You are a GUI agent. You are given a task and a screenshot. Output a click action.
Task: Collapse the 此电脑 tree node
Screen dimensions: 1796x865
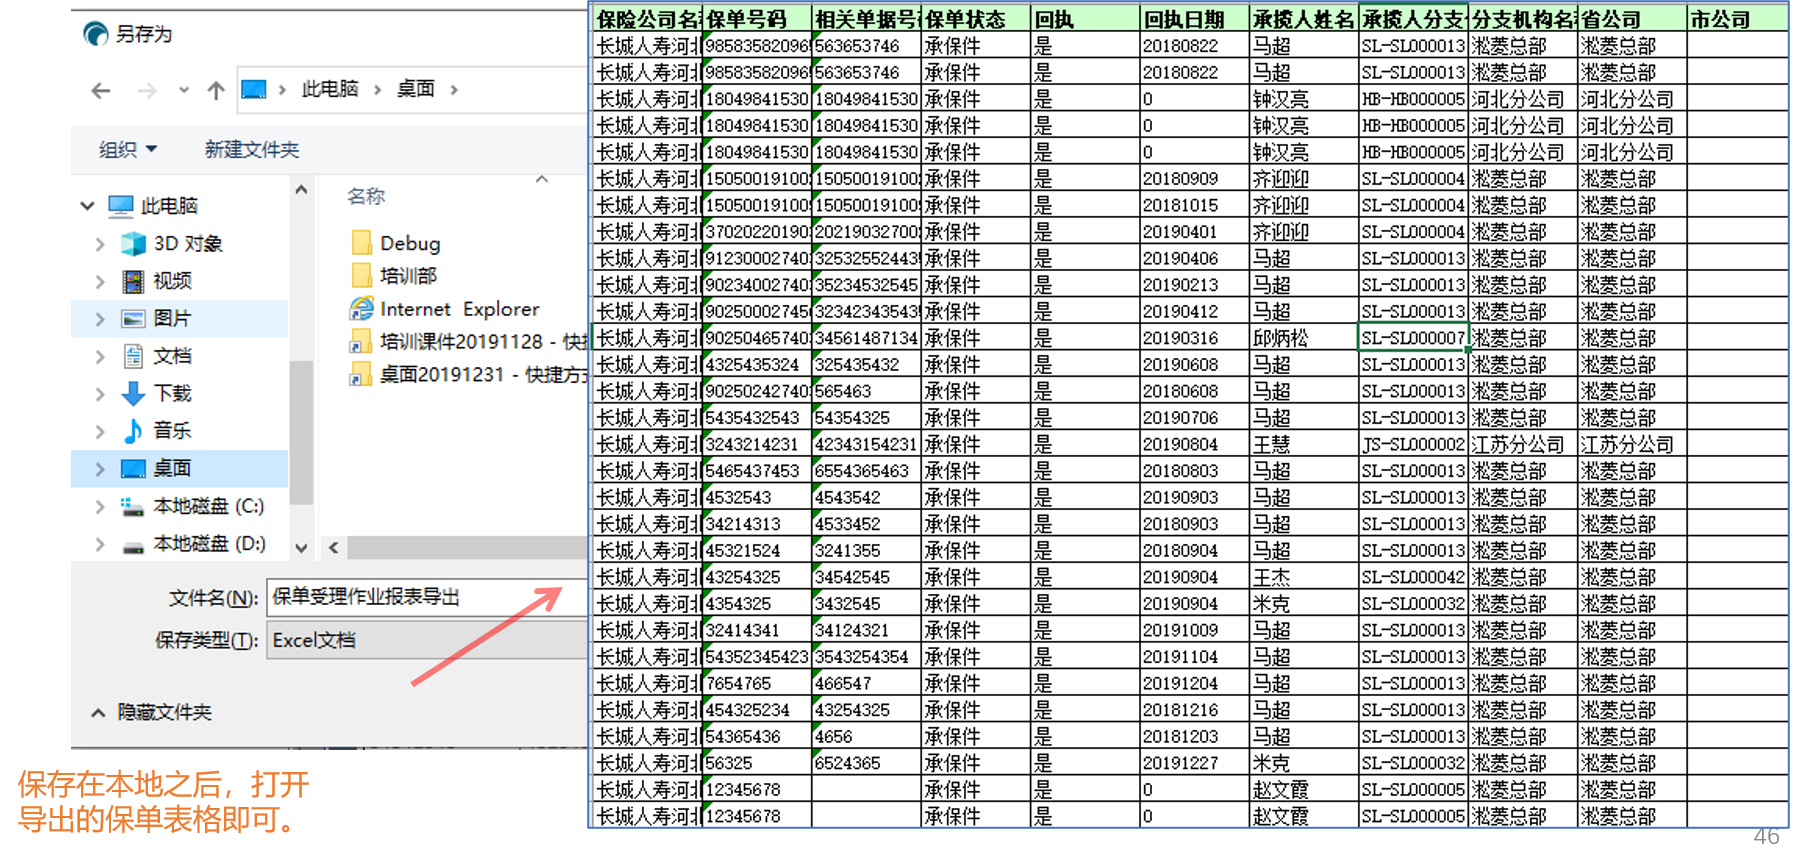(88, 206)
